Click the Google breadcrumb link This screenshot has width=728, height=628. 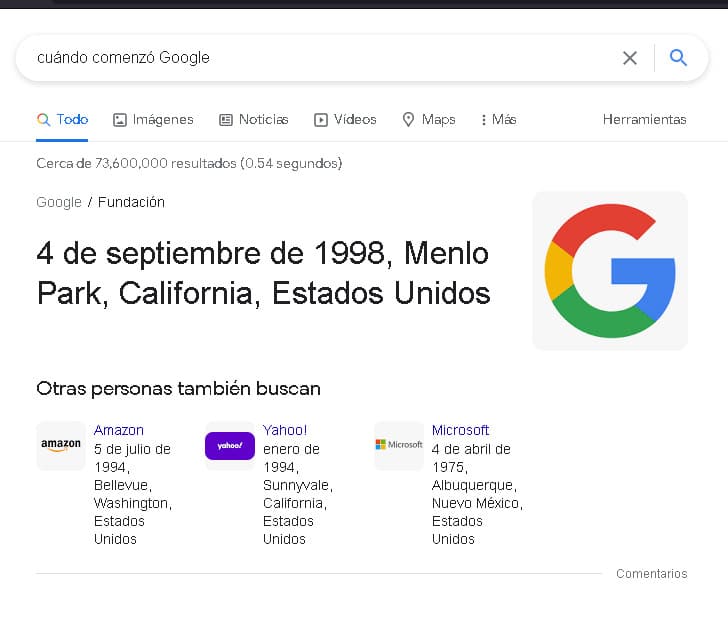tap(59, 202)
